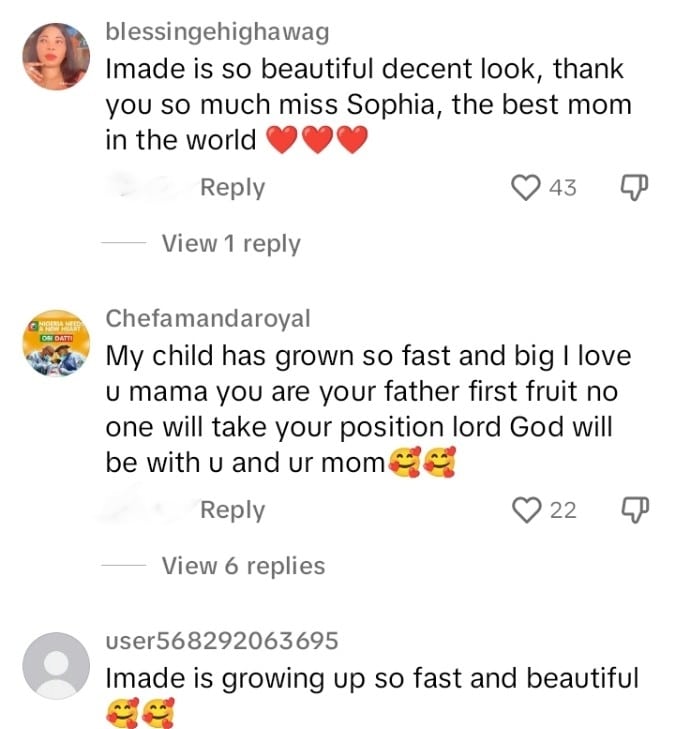The height and width of the screenshot is (729, 675).
Task: Open blessingehighawag's profile picture
Action: point(56,56)
